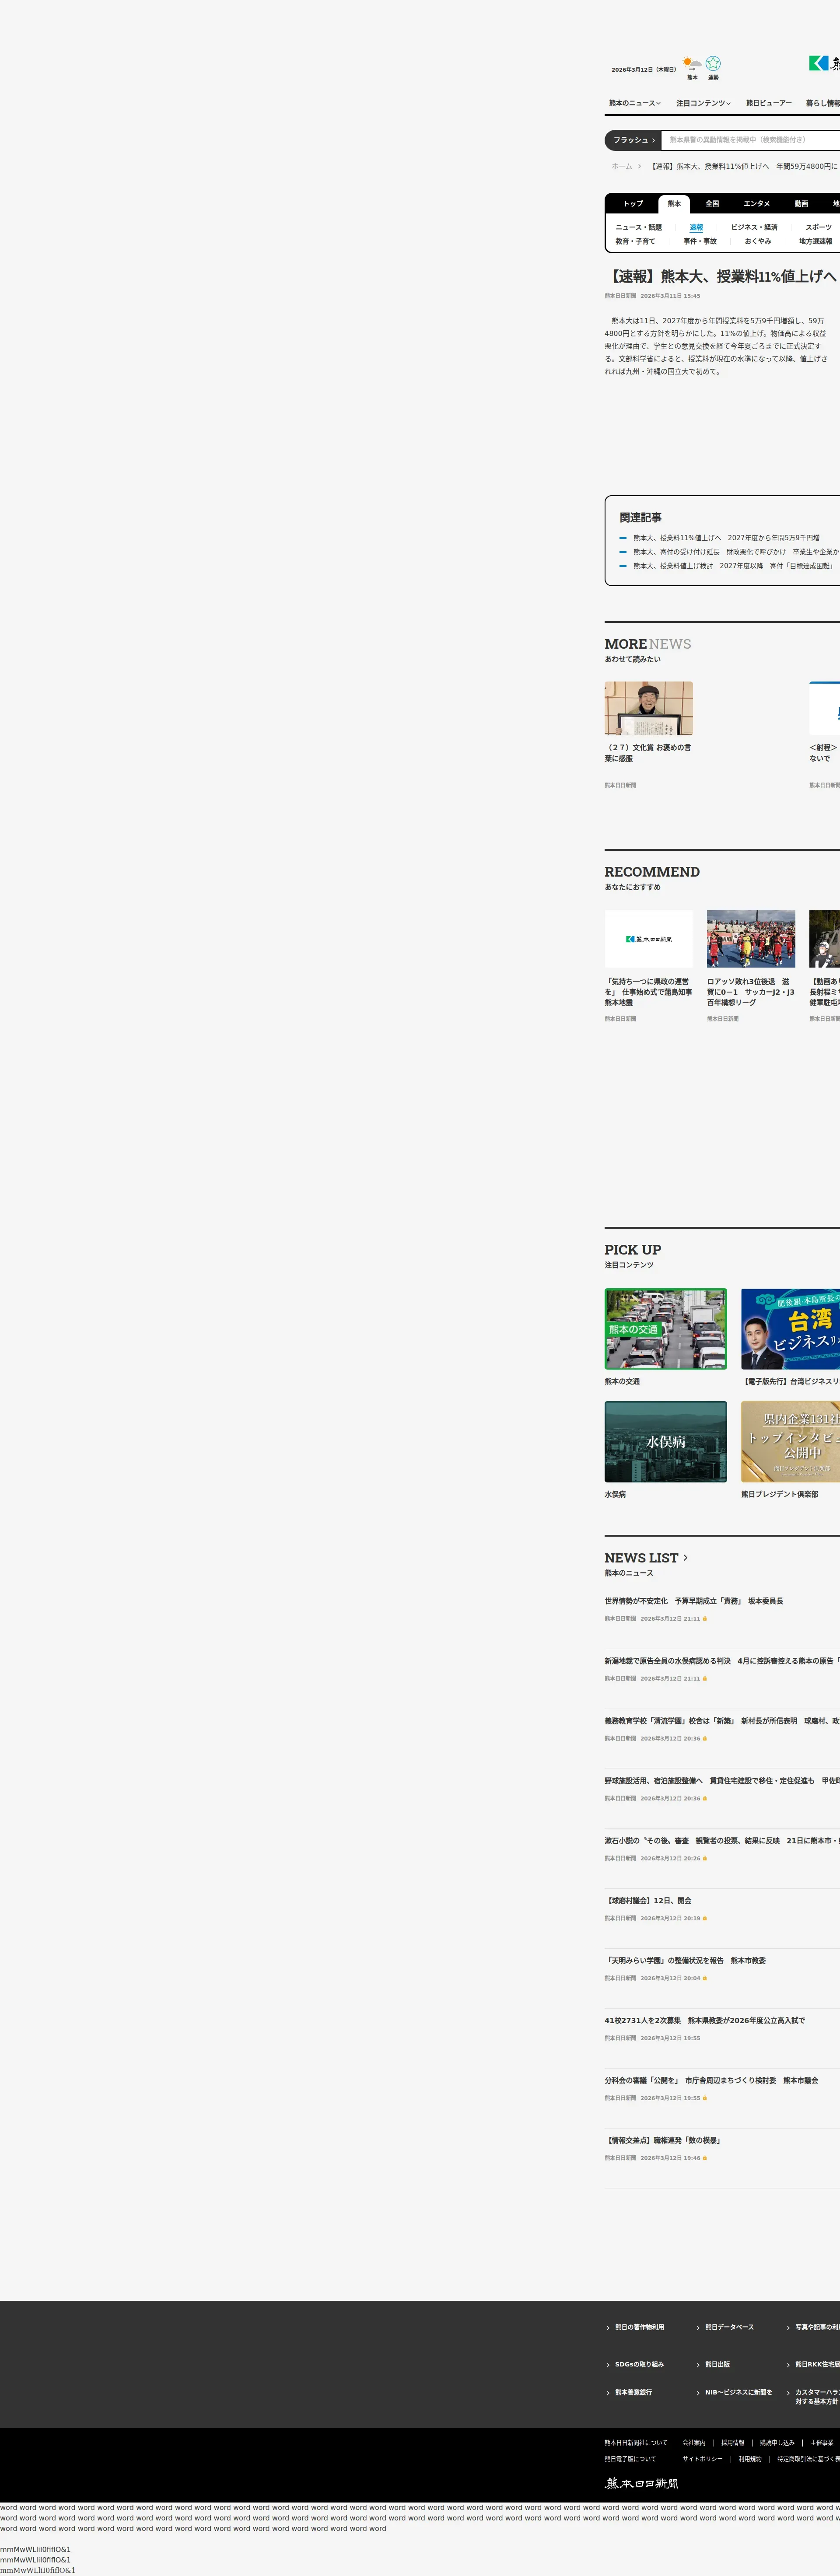The image size is (840, 2576).
Task: Open the ビジネス・経済 subcategory
Action: coord(754,227)
